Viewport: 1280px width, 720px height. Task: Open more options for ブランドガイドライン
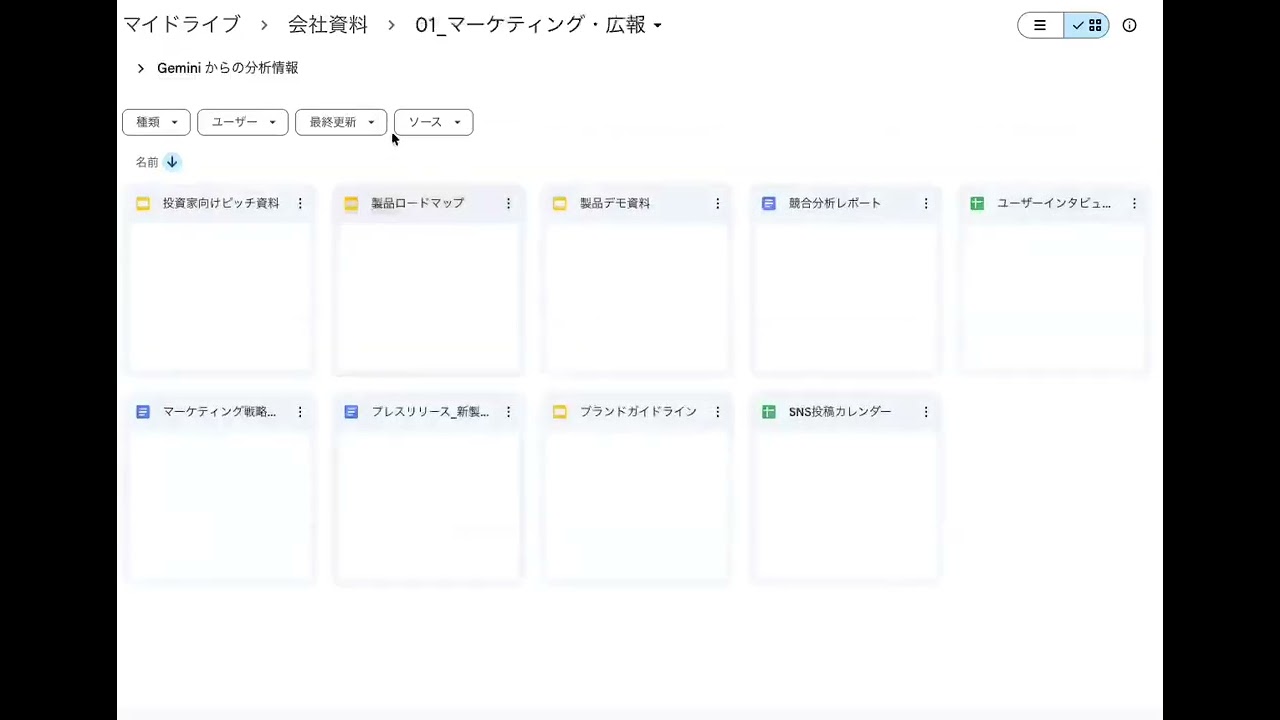click(717, 412)
